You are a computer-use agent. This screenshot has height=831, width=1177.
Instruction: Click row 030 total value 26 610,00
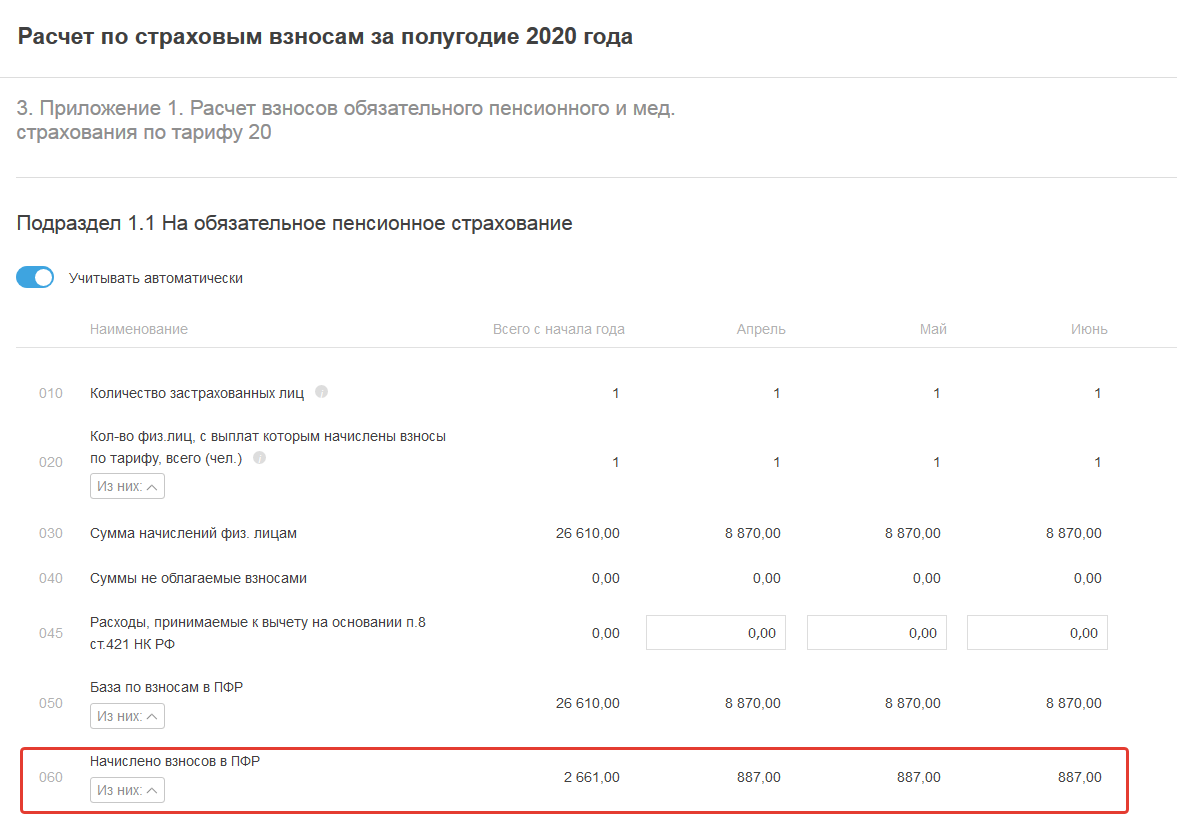click(587, 534)
